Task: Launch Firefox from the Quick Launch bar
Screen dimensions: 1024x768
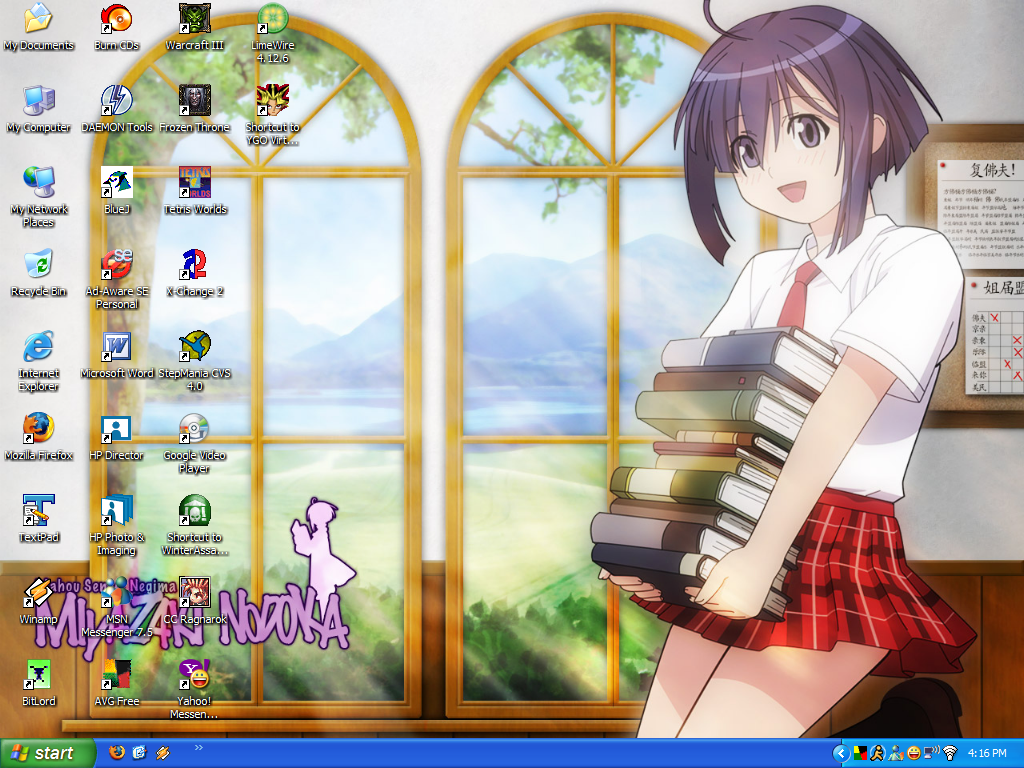Action: [116, 753]
